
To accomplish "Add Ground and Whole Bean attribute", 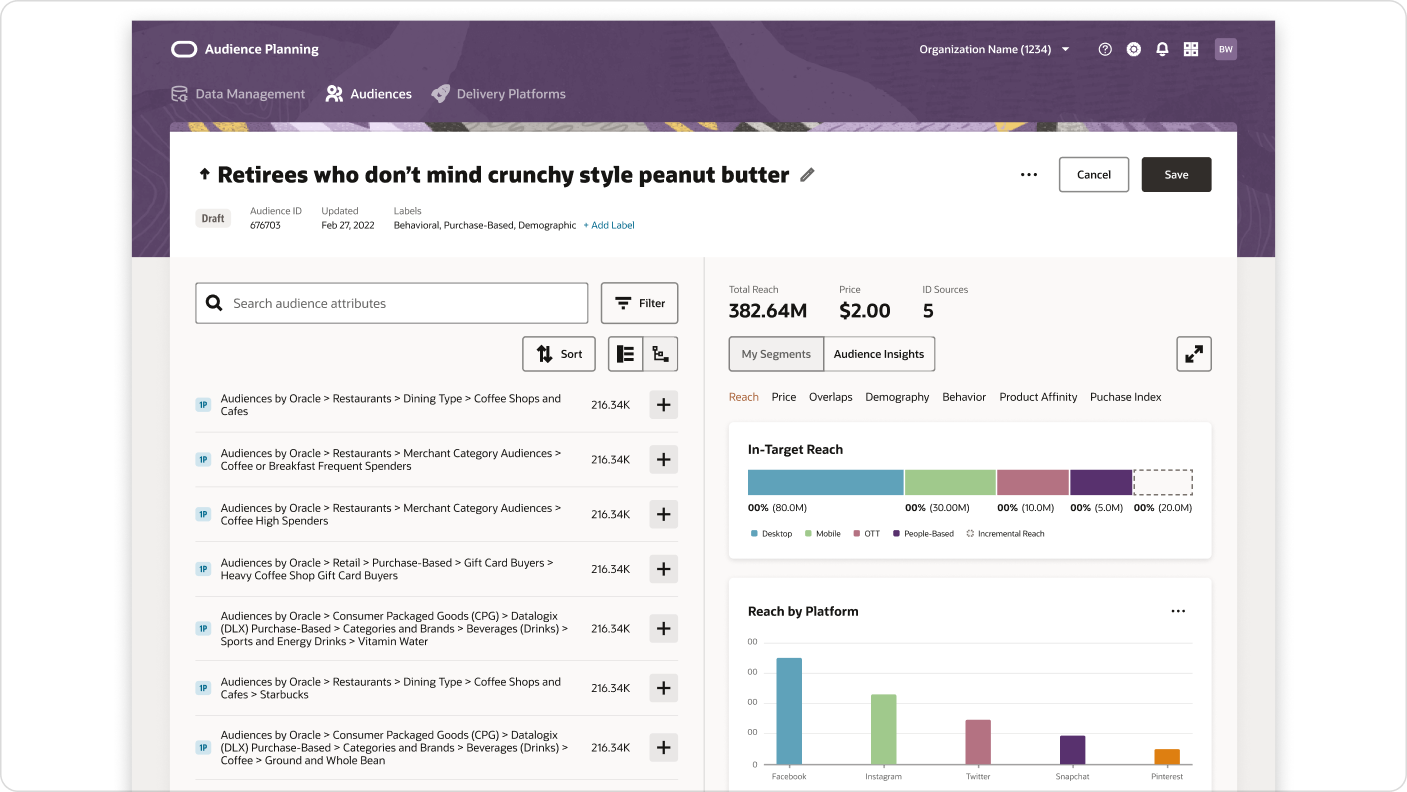I will [x=664, y=747].
